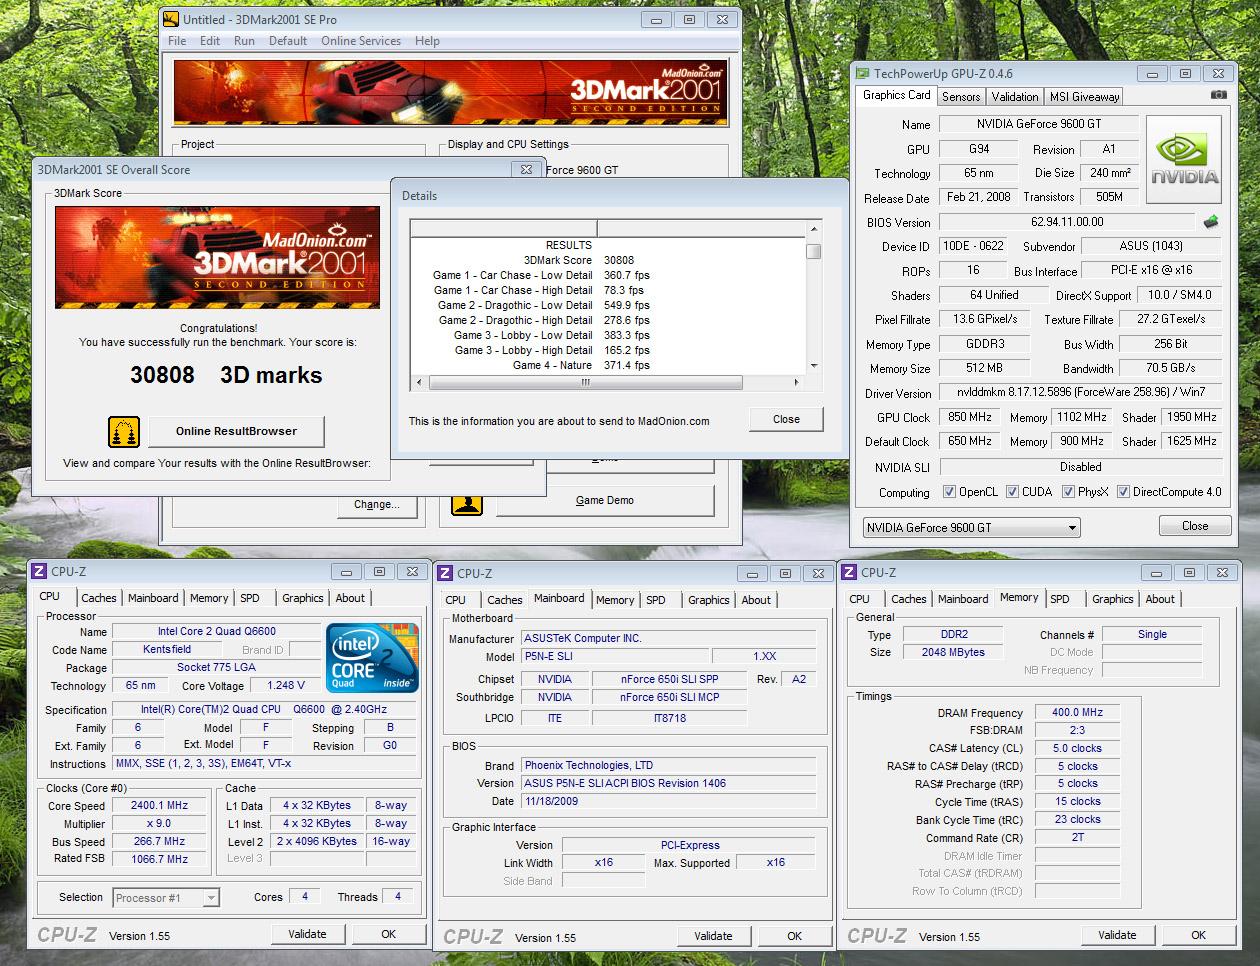Click the Online ResultBrowser button
Screen dimensions: 1260x966
pos(237,431)
